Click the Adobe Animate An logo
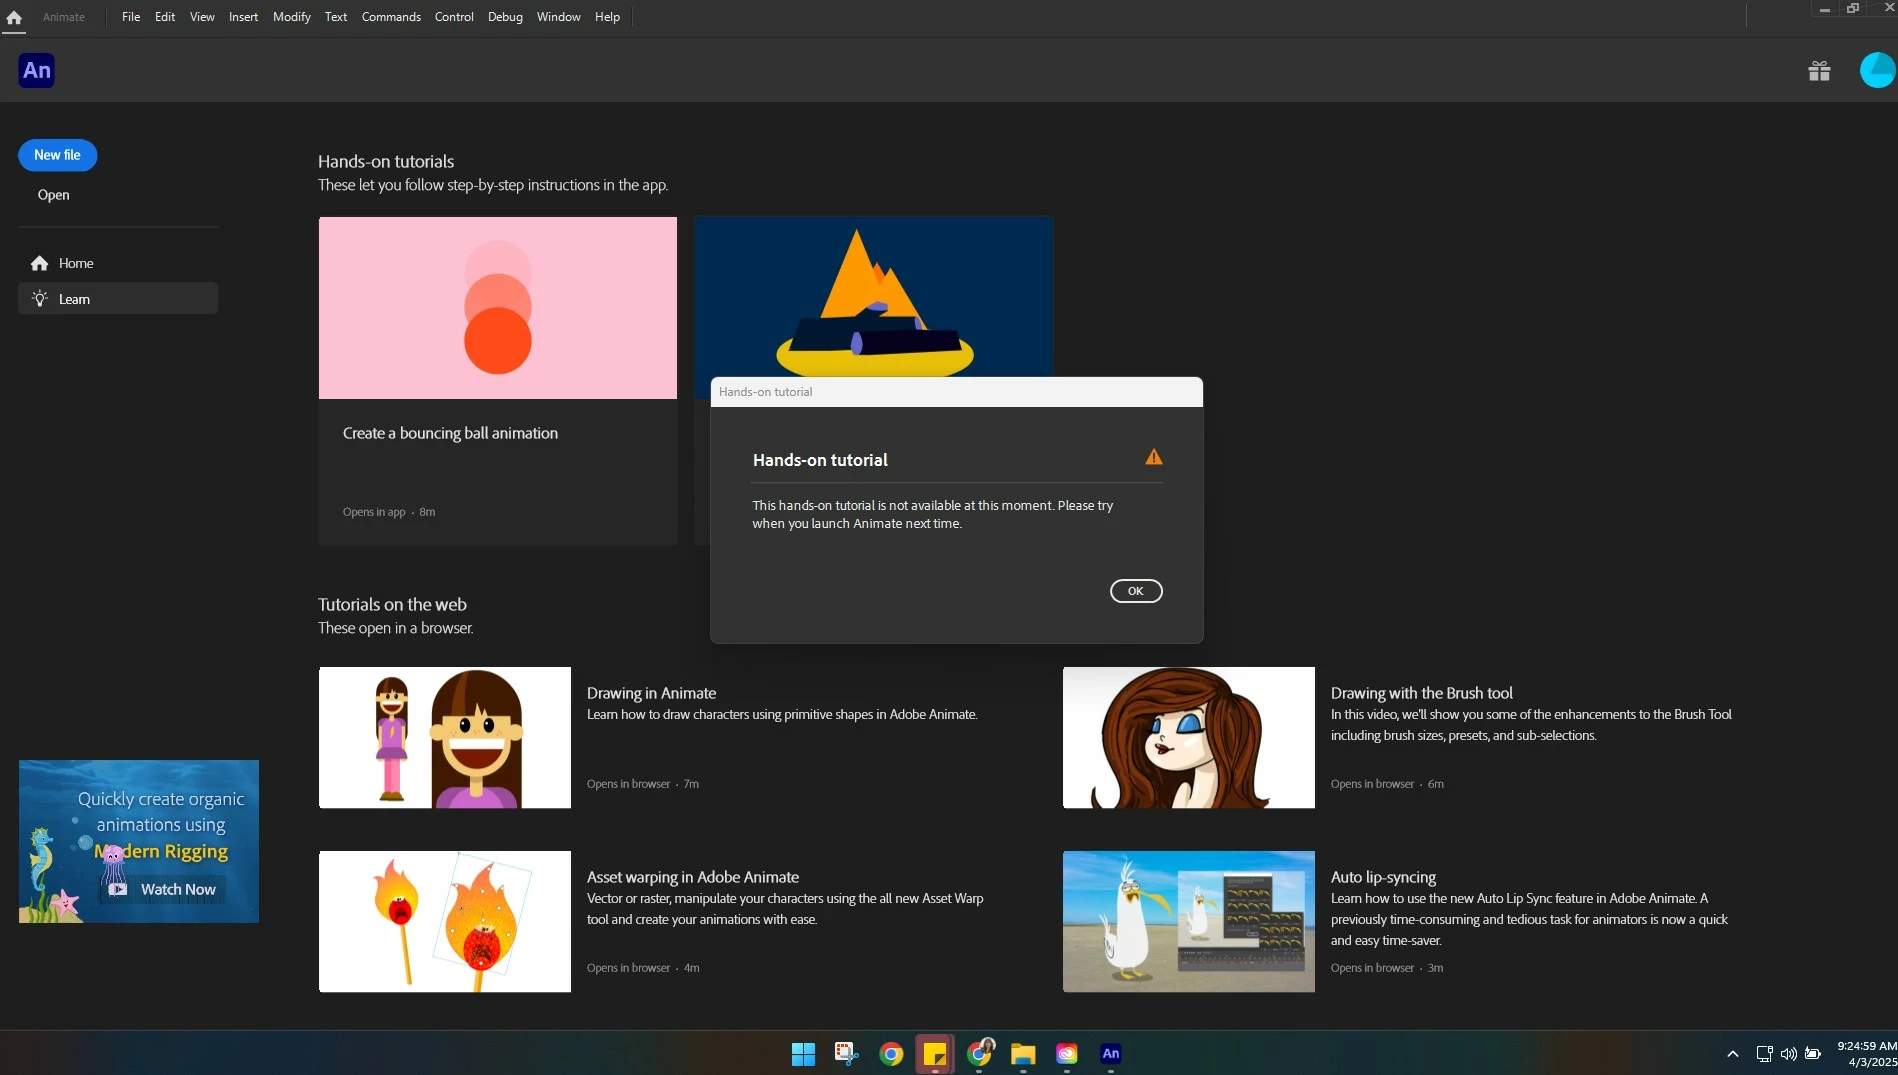 coord(37,70)
